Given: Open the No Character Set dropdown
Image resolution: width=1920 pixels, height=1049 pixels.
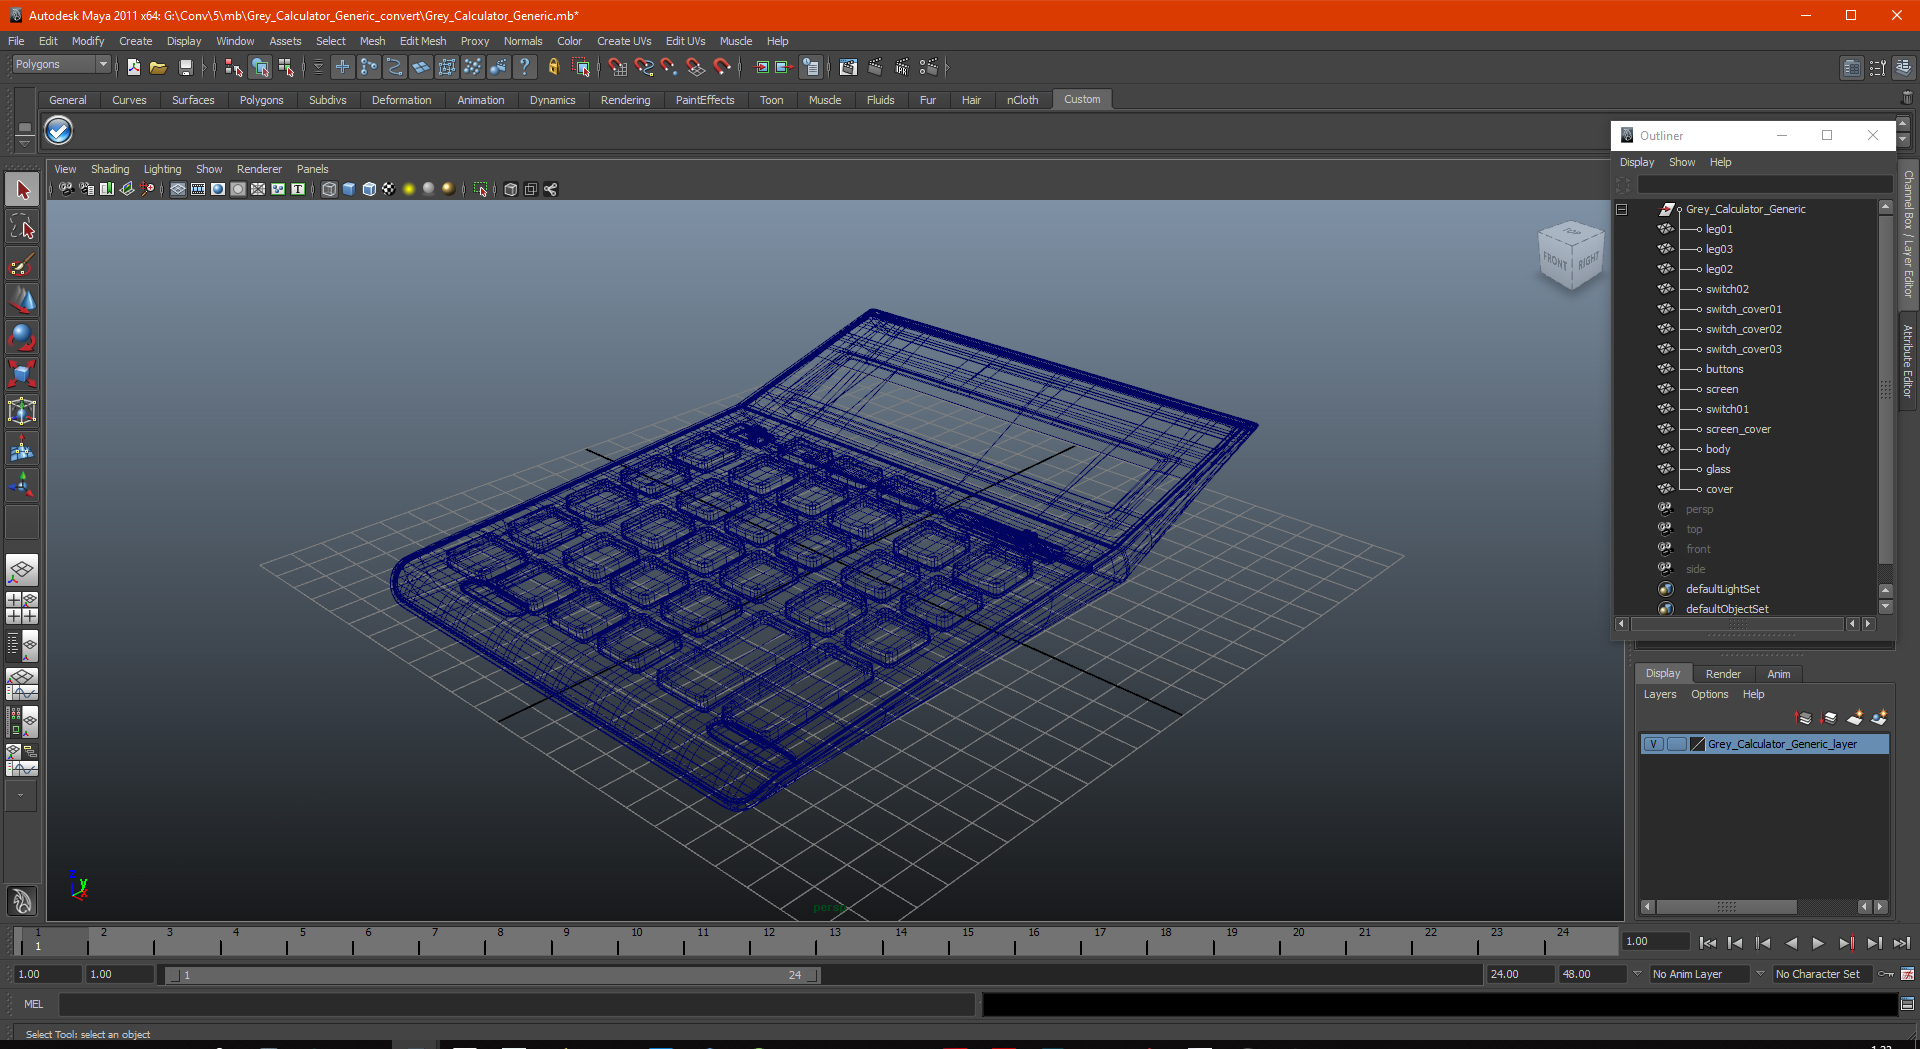Looking at the screenshot, I should [x=1823, y=974].
